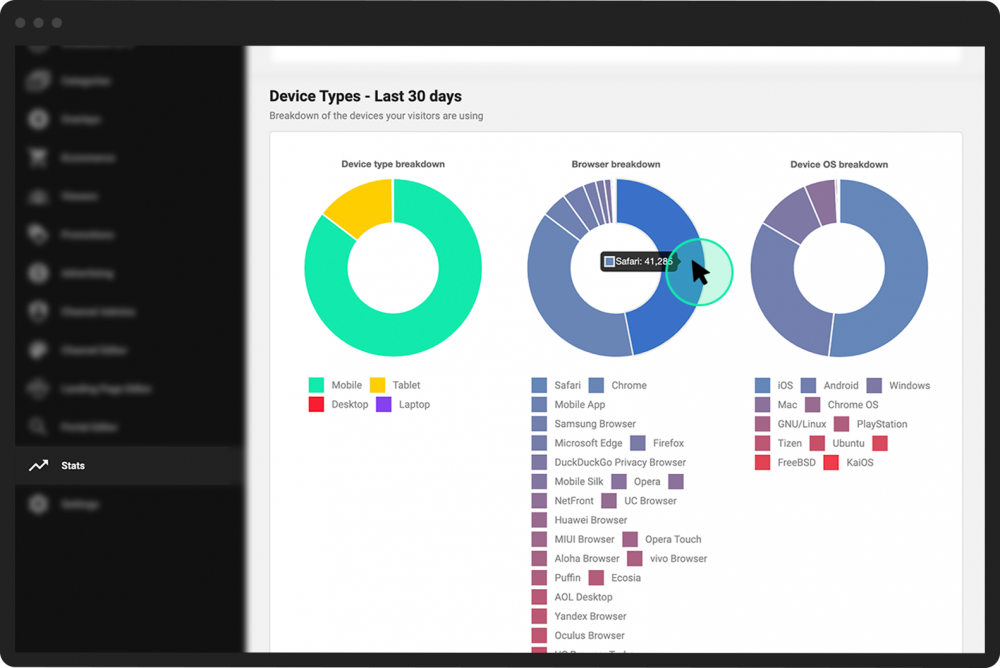Click the Oculus Browser legend label
This screenshot has height=668, width=1000.
[589, 635]
